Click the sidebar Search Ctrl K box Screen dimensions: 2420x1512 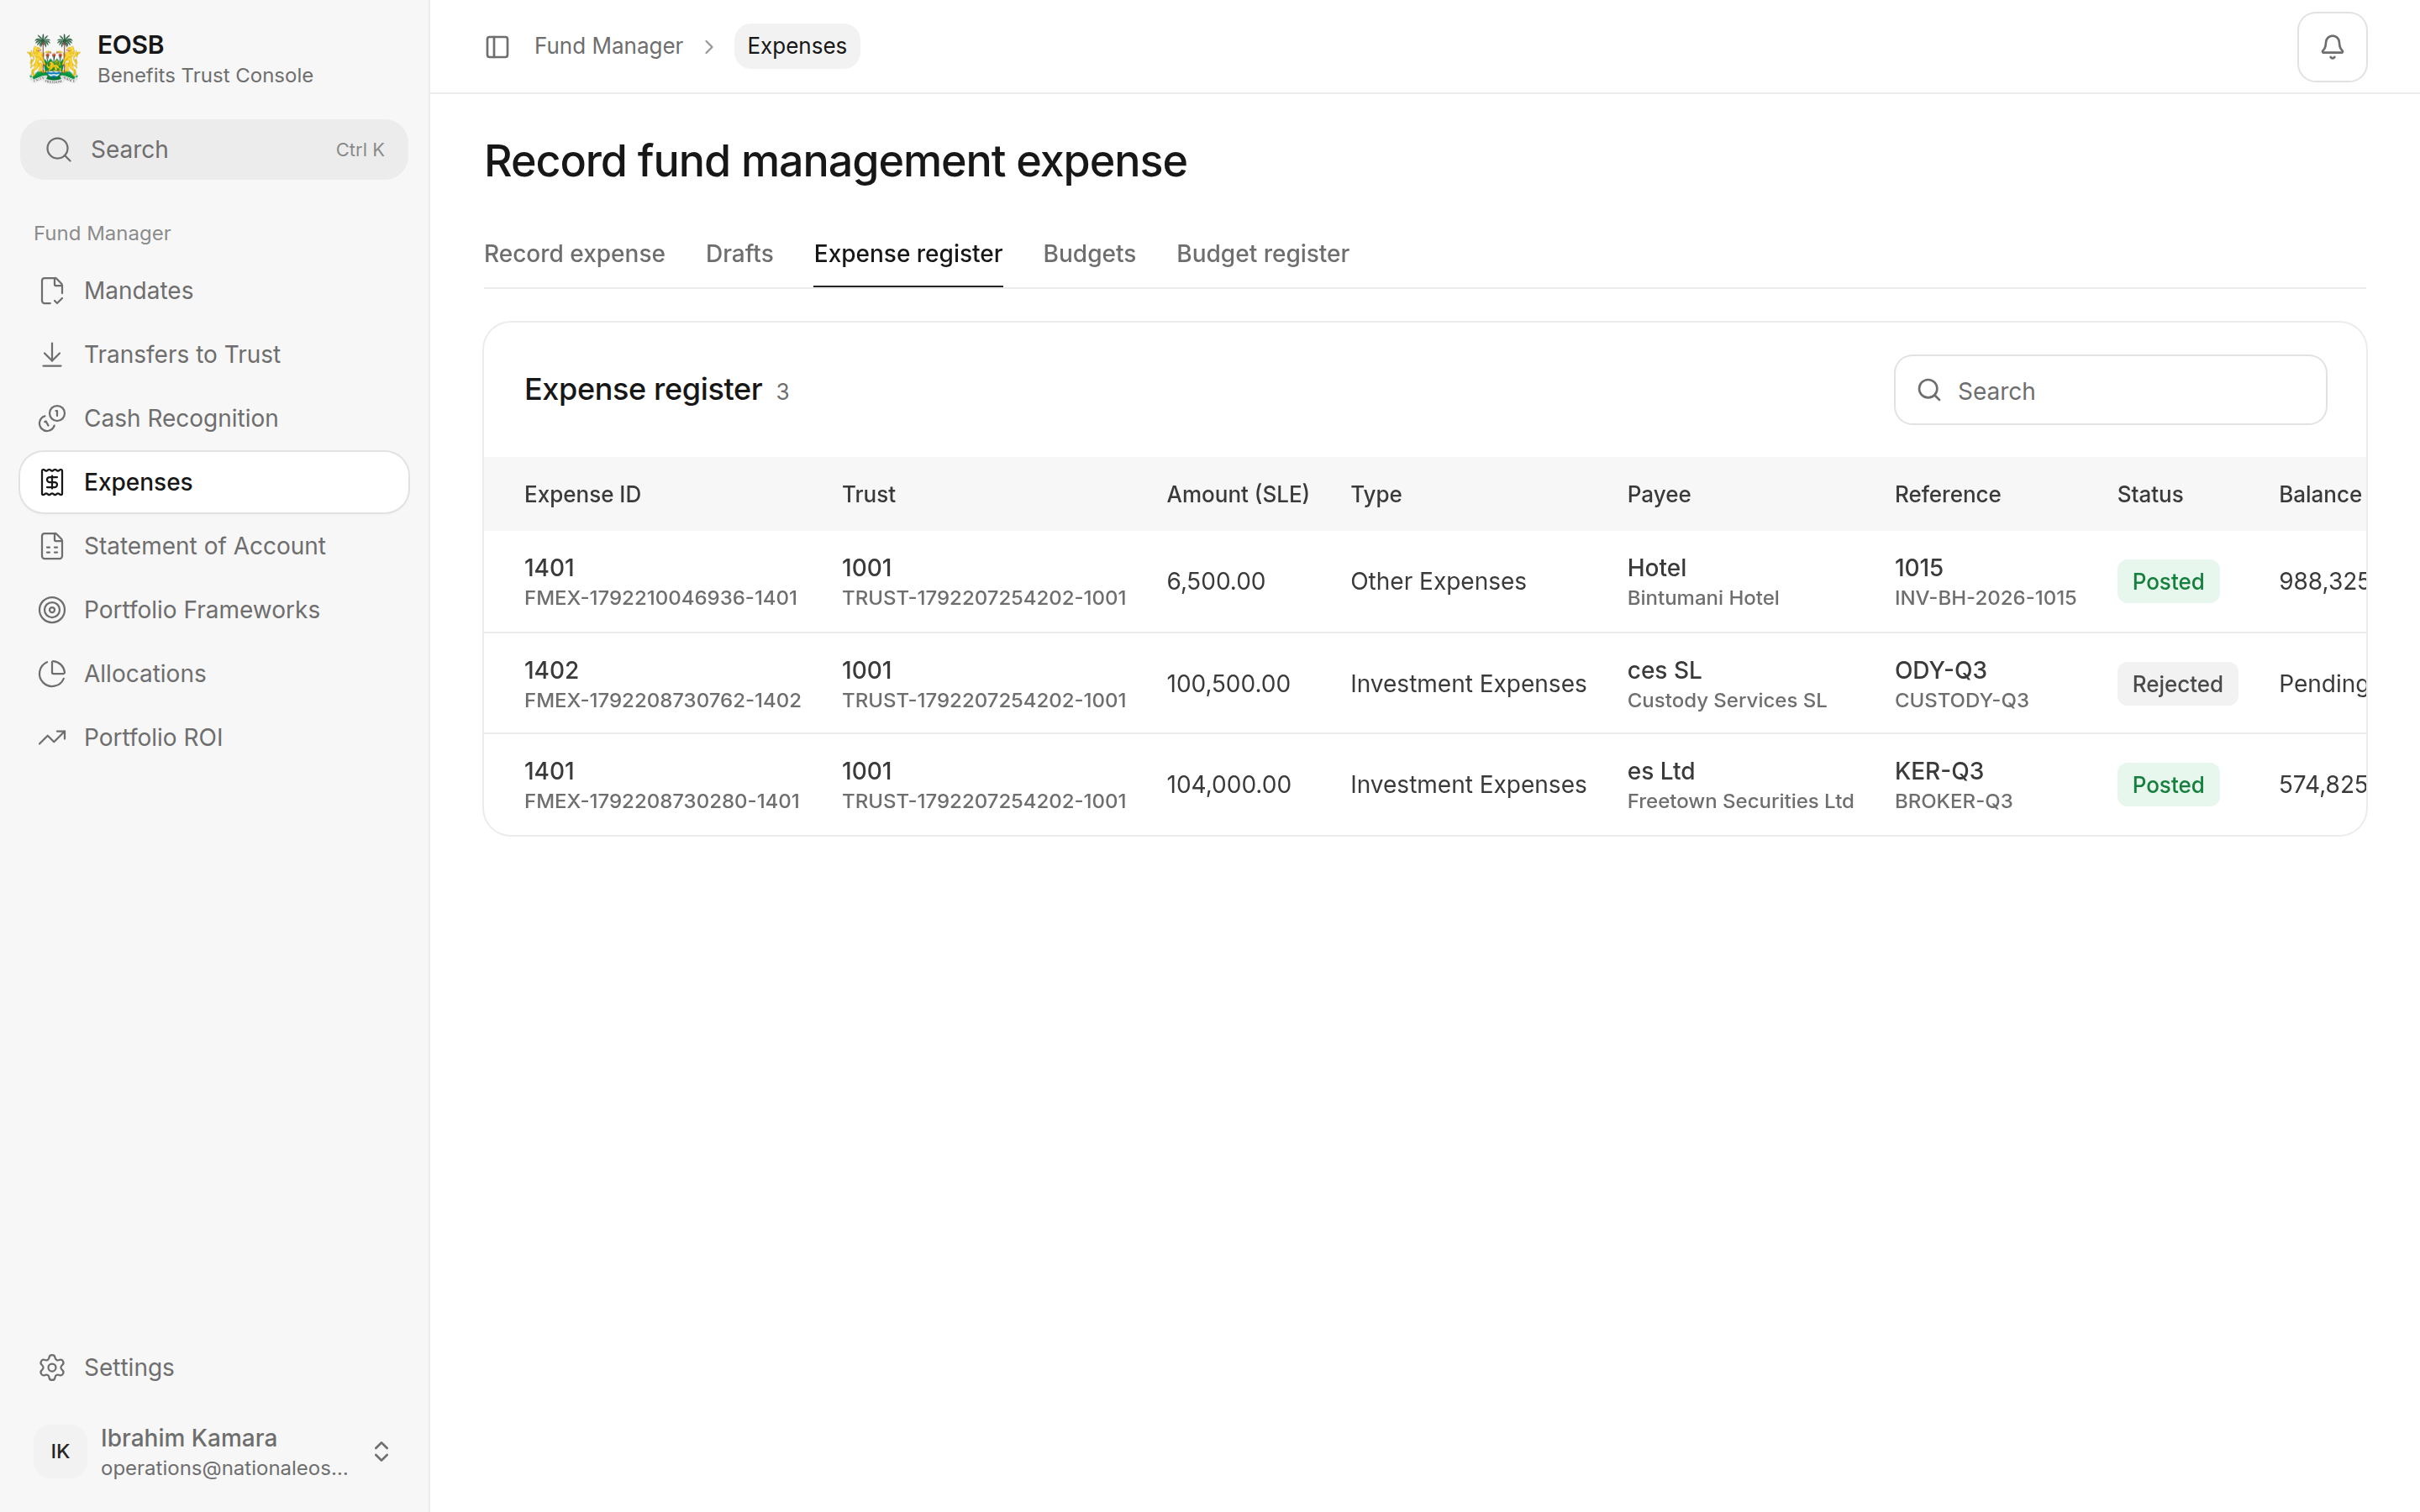(214, 150)
